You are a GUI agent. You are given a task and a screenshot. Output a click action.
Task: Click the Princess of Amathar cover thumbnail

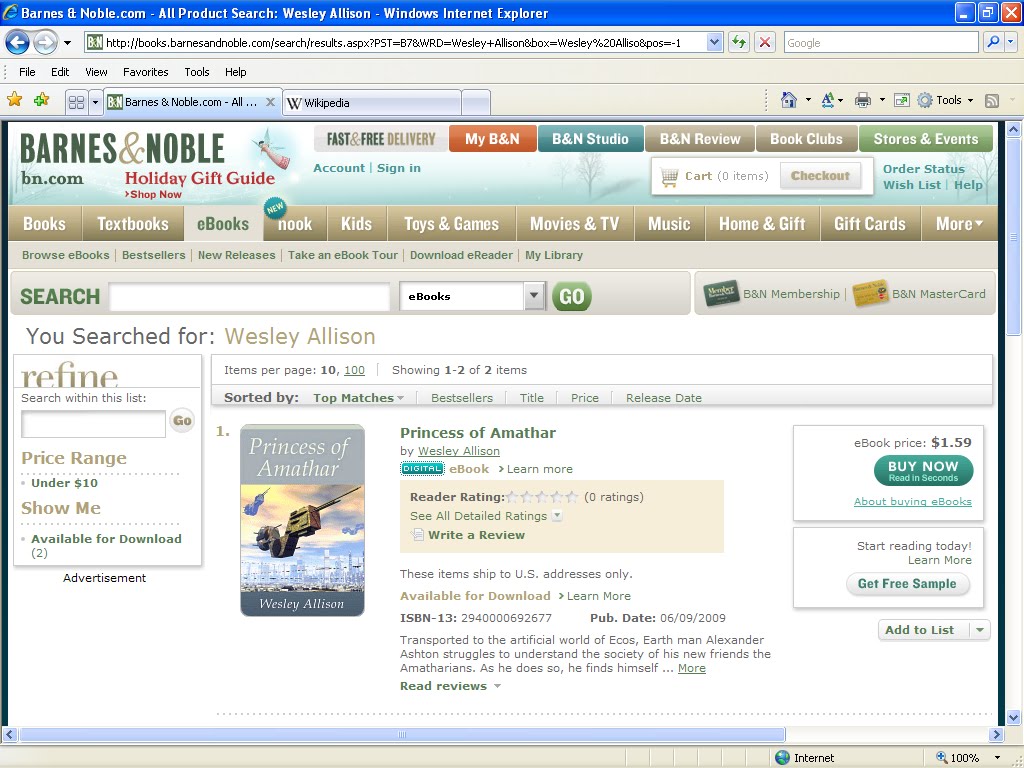302,520
